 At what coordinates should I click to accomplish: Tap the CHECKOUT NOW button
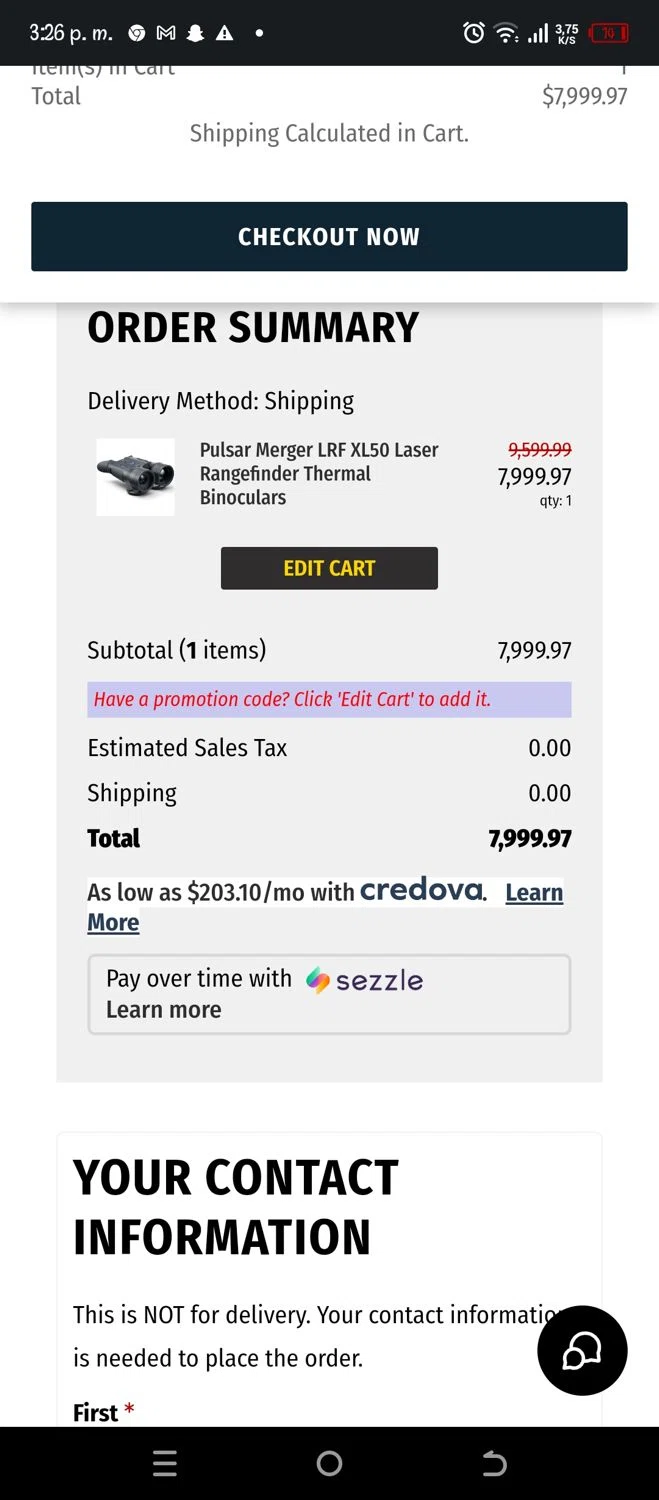tap(329, 237)
